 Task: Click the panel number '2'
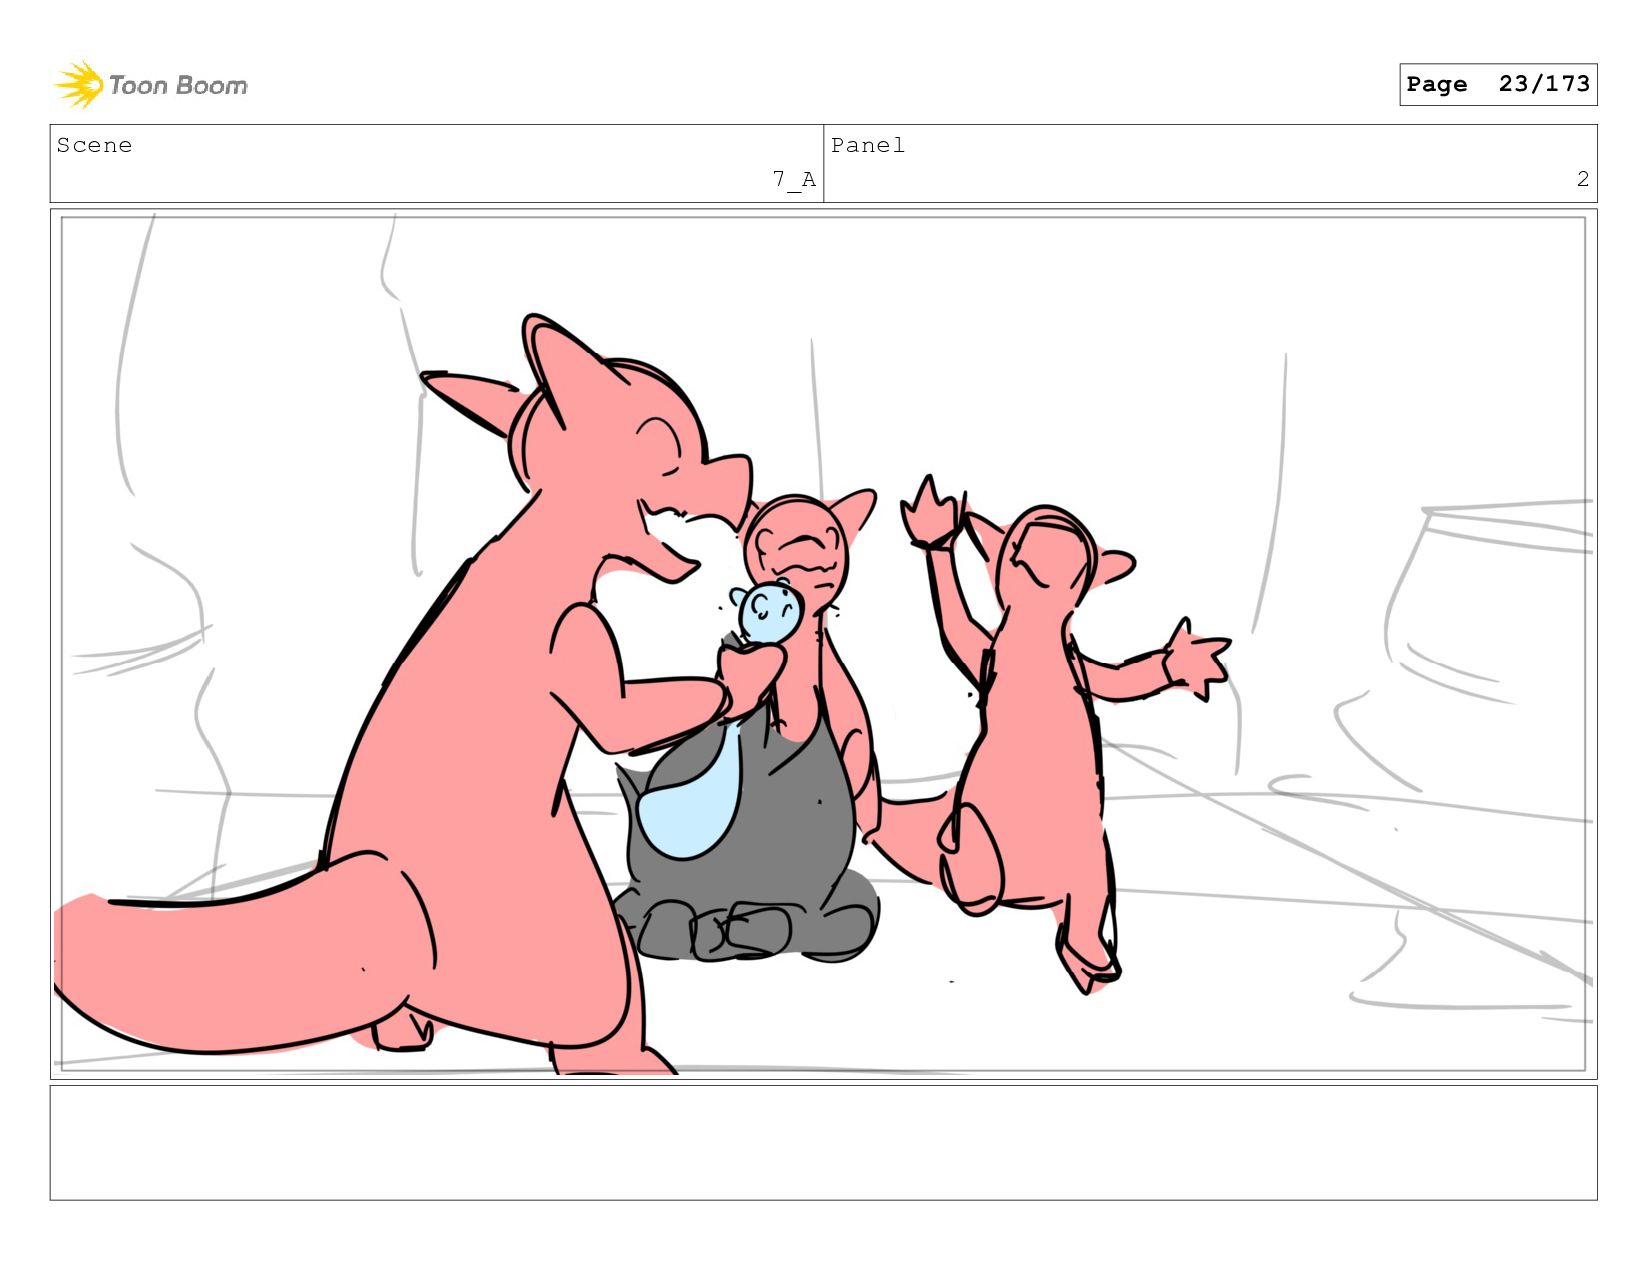tap(1582, 179)
